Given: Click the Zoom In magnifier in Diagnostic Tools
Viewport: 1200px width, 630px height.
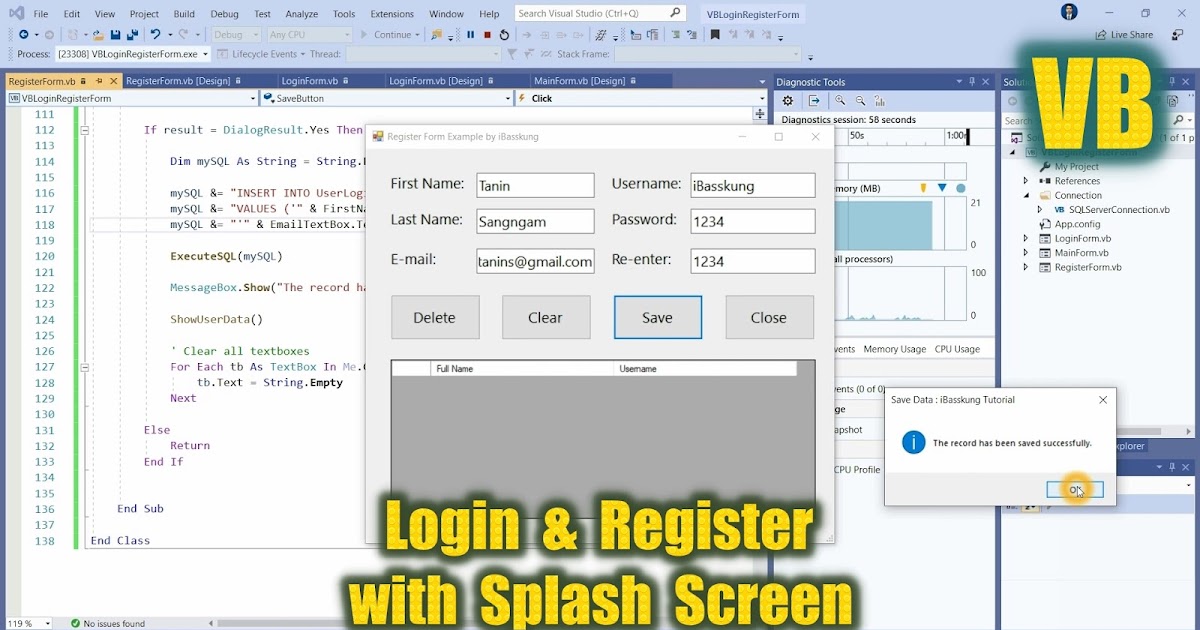Looking at the screenshot, I should (x=840, y=100).
